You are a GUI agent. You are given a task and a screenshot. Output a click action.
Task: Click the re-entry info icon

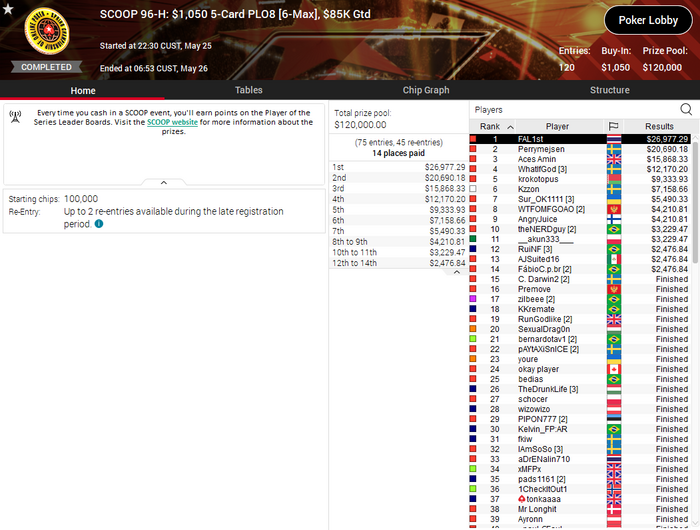[99, 224]
